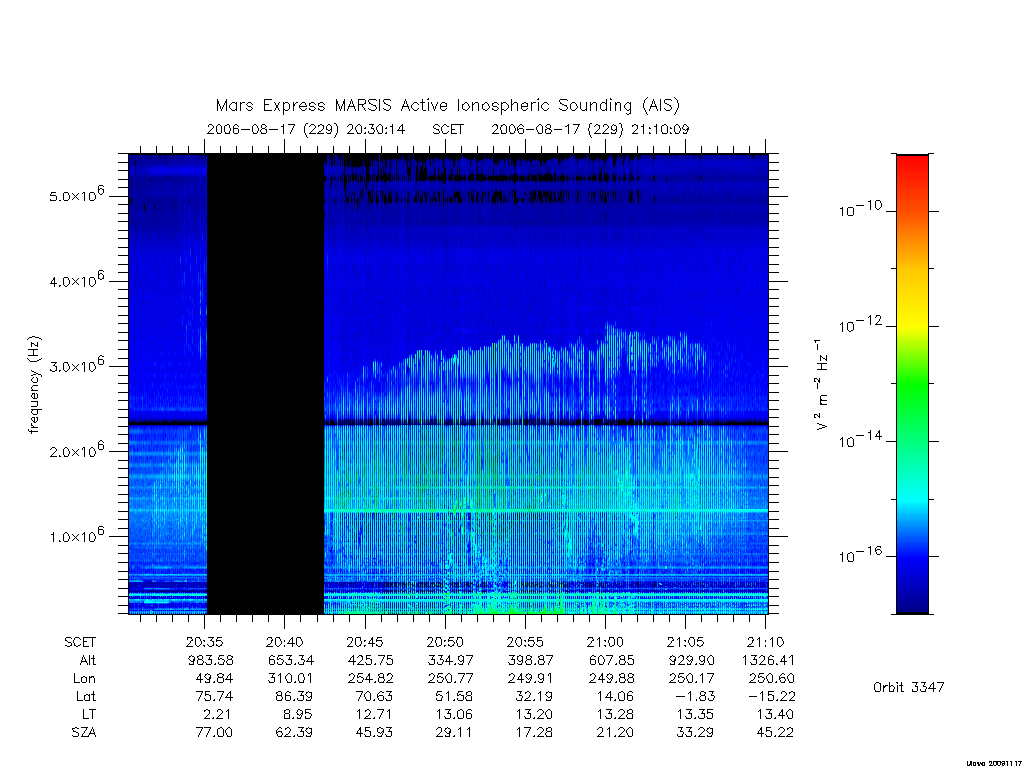The image size is (1024, 768).
Task: Click the 1.0×10^6 frequency axis label
Action: coord(77,535)
